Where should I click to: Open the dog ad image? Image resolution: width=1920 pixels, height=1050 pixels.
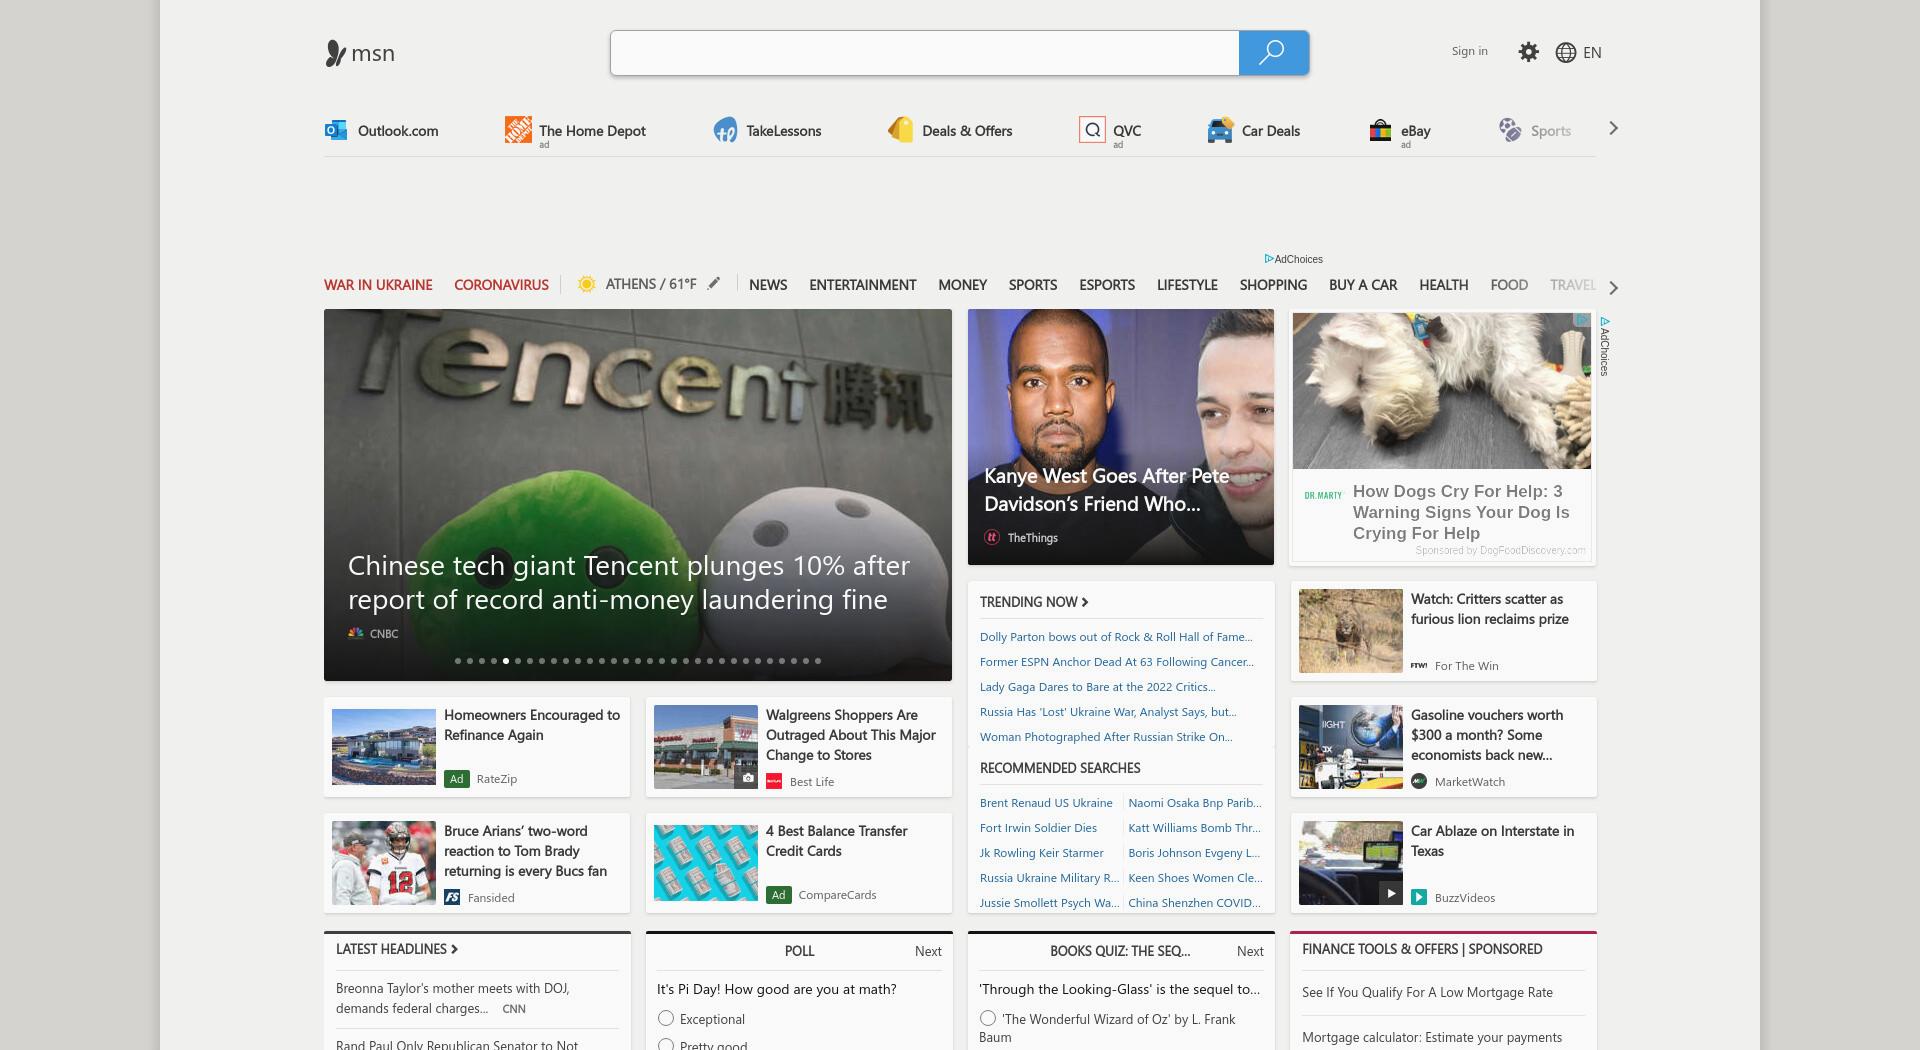1441,391
